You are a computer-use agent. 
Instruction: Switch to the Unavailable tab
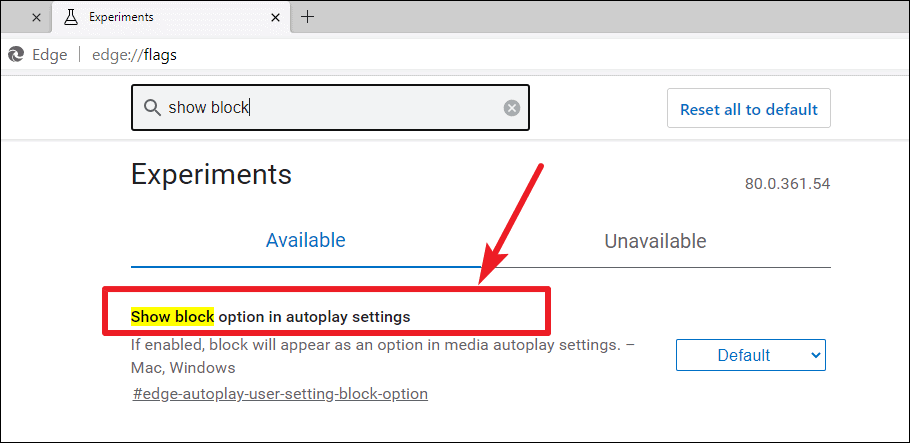(x=655, y=240)
